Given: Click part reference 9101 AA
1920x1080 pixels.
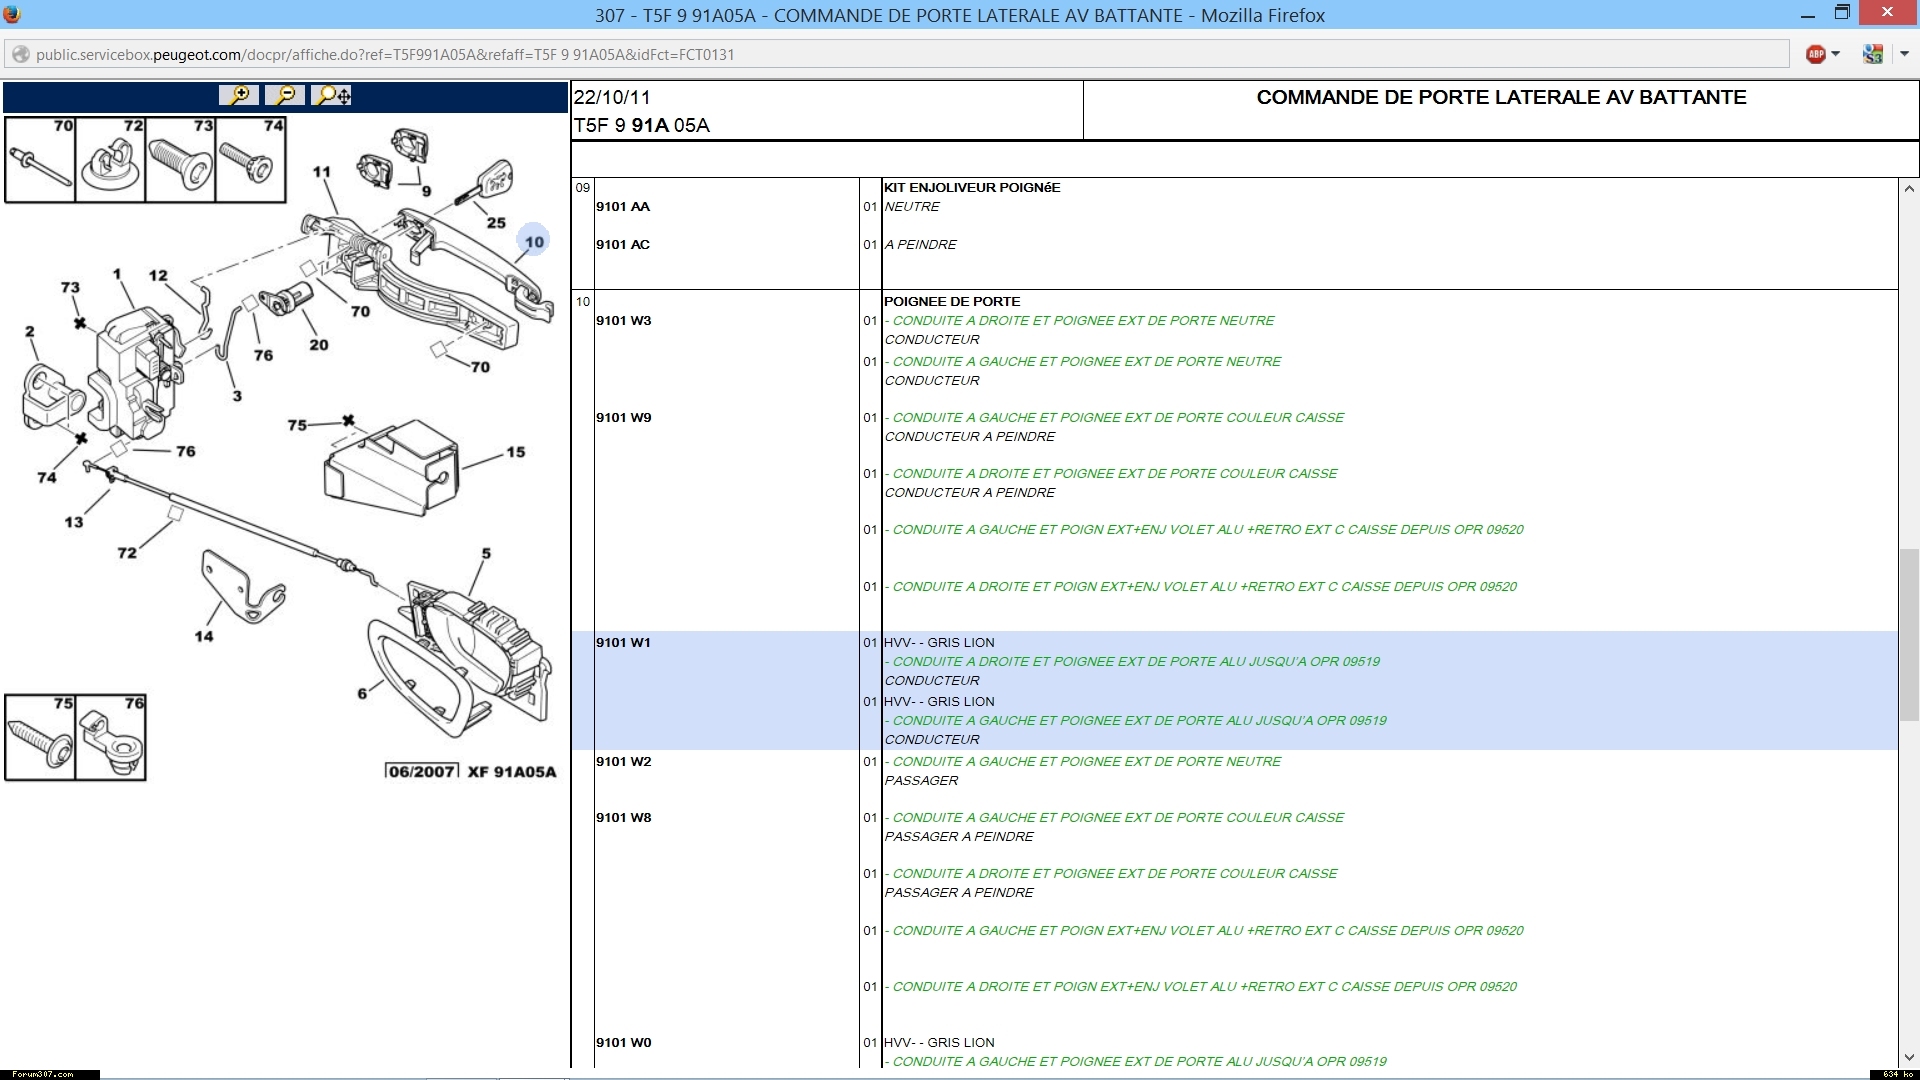Looking at the screenshot, I should pyautogui.click(x=622, y=206).
